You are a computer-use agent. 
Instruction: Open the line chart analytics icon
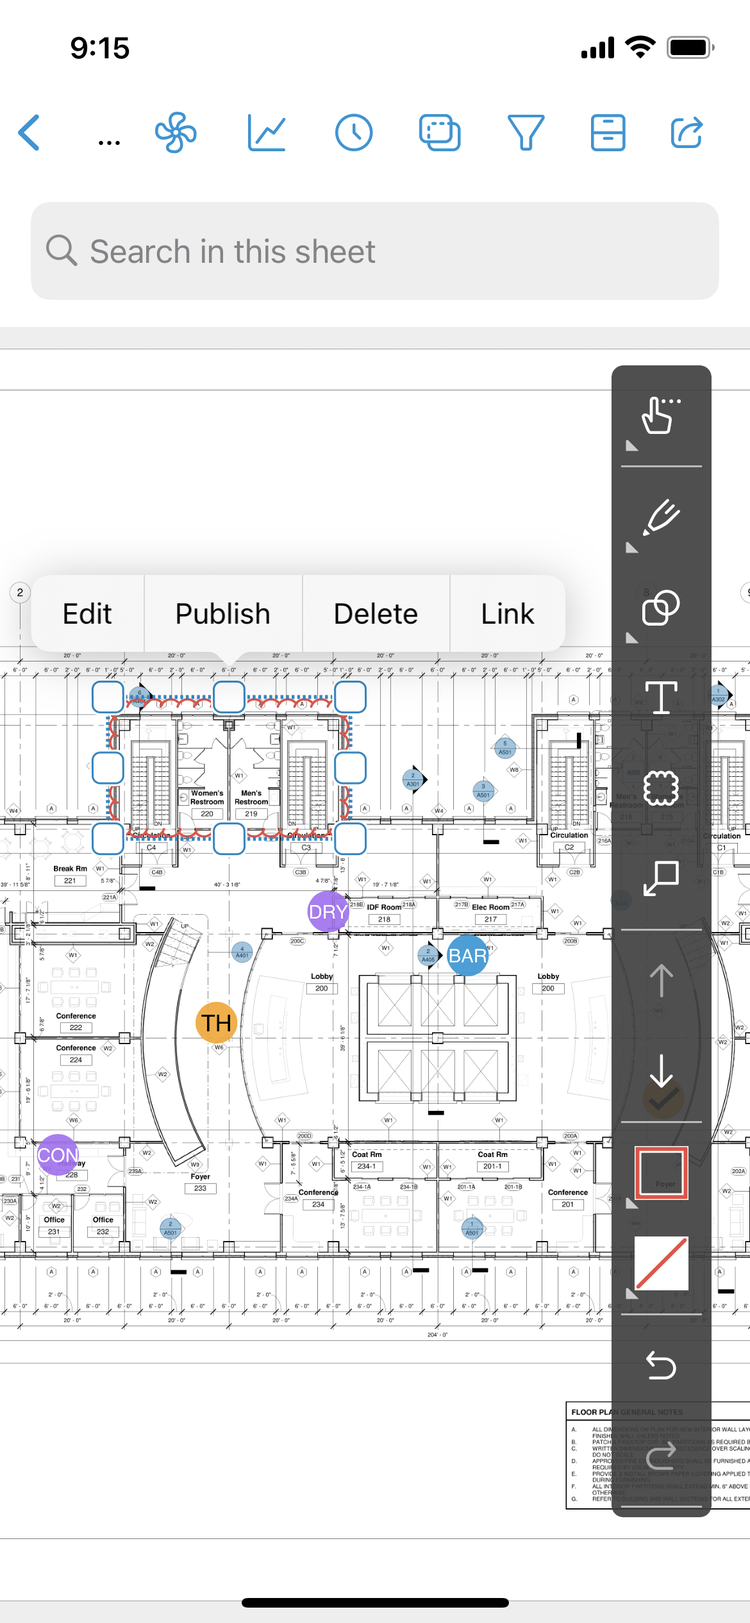tap(267, 133)
